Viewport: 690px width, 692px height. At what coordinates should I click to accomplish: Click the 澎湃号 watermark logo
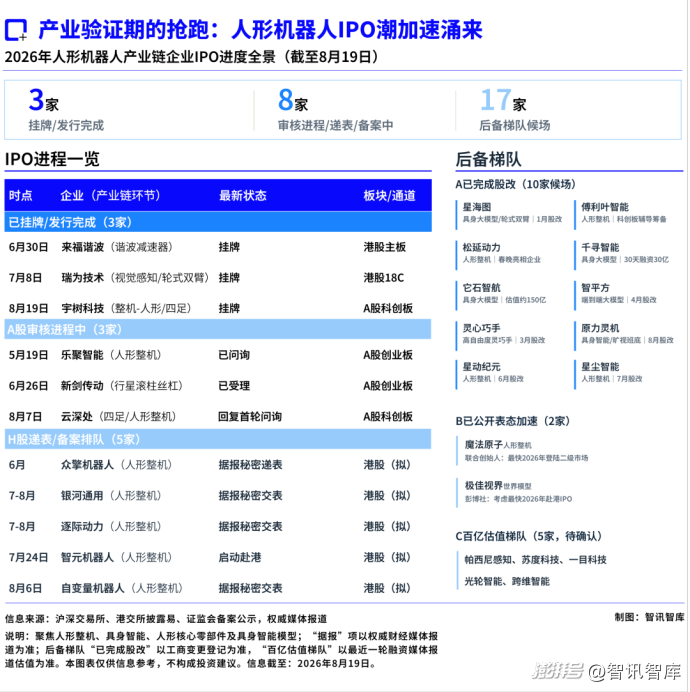click(557, 671)
